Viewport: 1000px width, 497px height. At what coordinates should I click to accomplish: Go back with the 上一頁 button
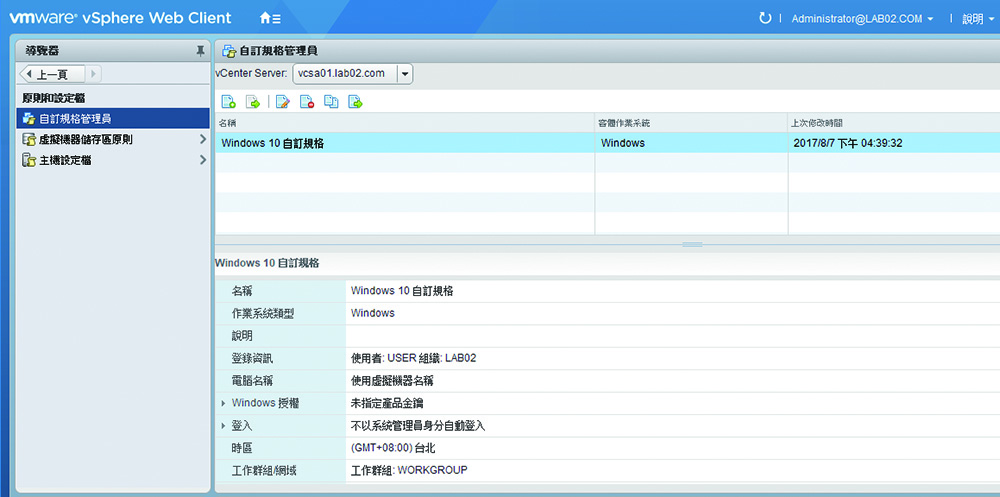pyautogui.click(x=52, y=75)
